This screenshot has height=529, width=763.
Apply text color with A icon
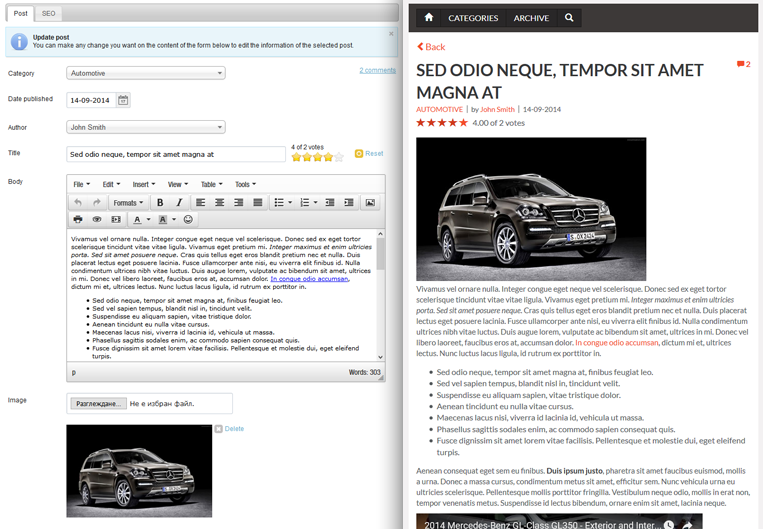137,219
